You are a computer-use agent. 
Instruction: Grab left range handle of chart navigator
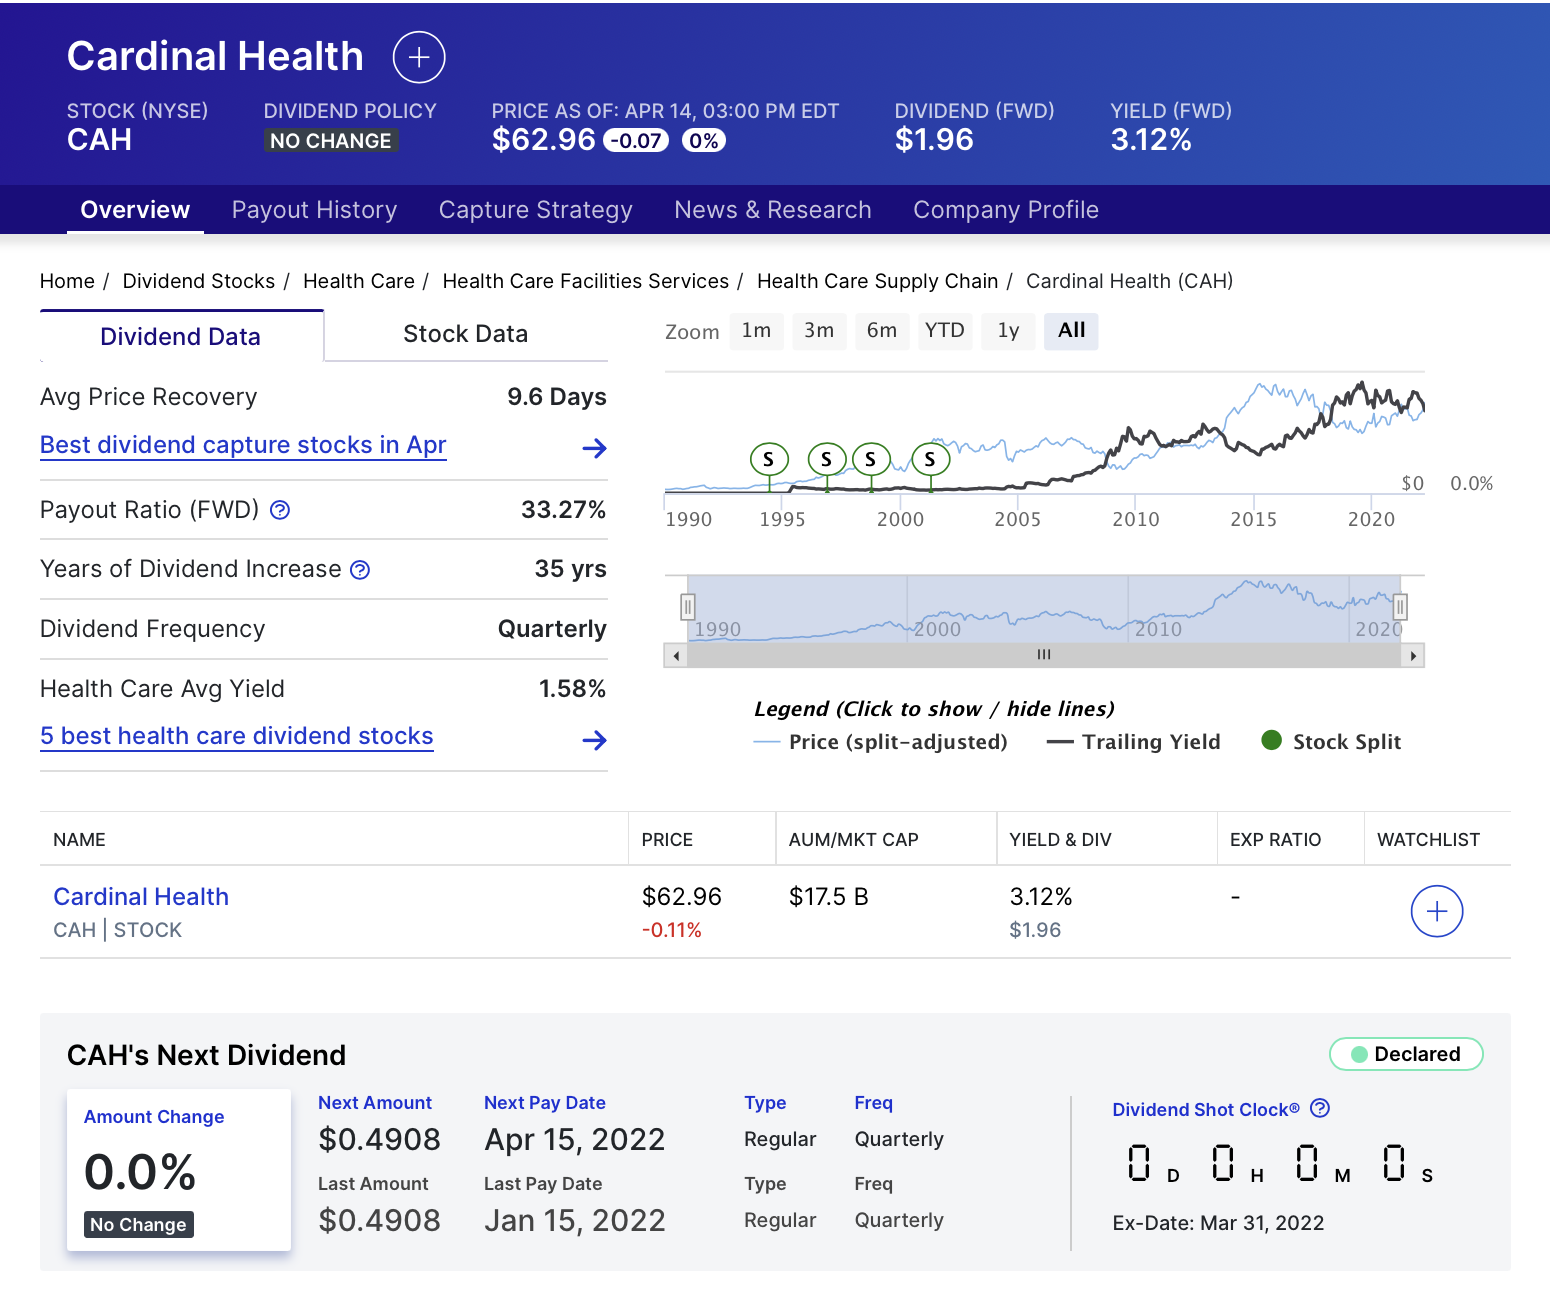coord(688,606)
